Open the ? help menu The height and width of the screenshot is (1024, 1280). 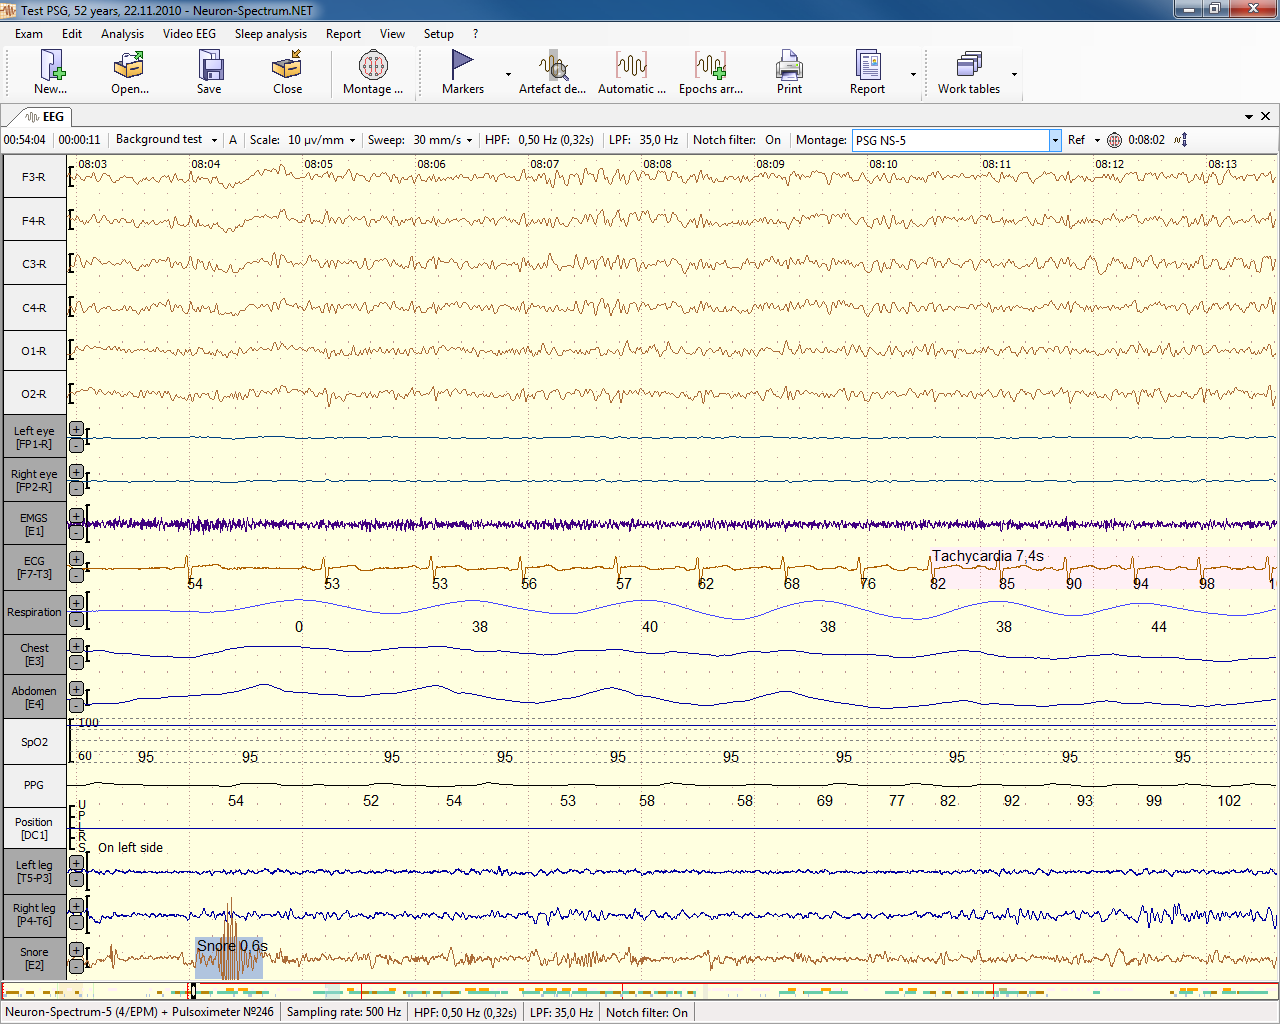point(475,34)
